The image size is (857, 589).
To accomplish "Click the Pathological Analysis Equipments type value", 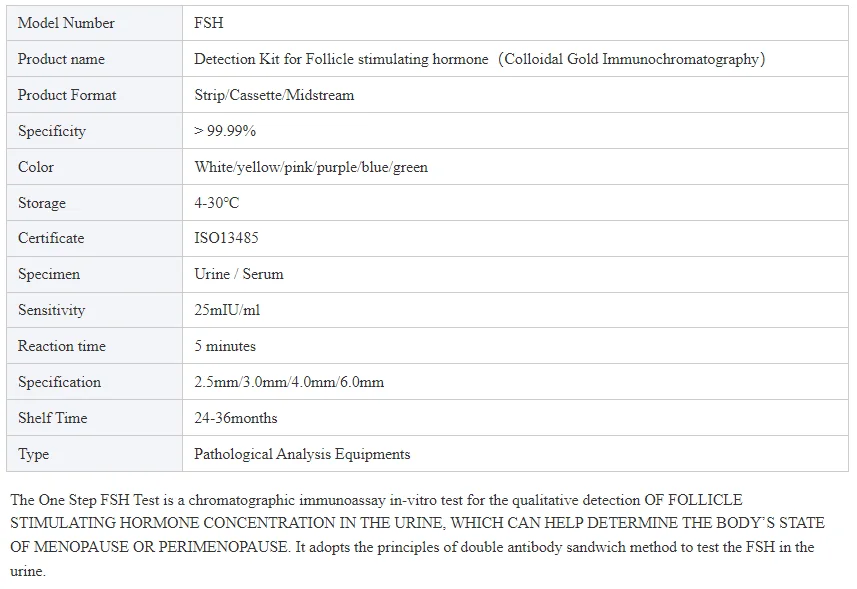I will (302, 454).
